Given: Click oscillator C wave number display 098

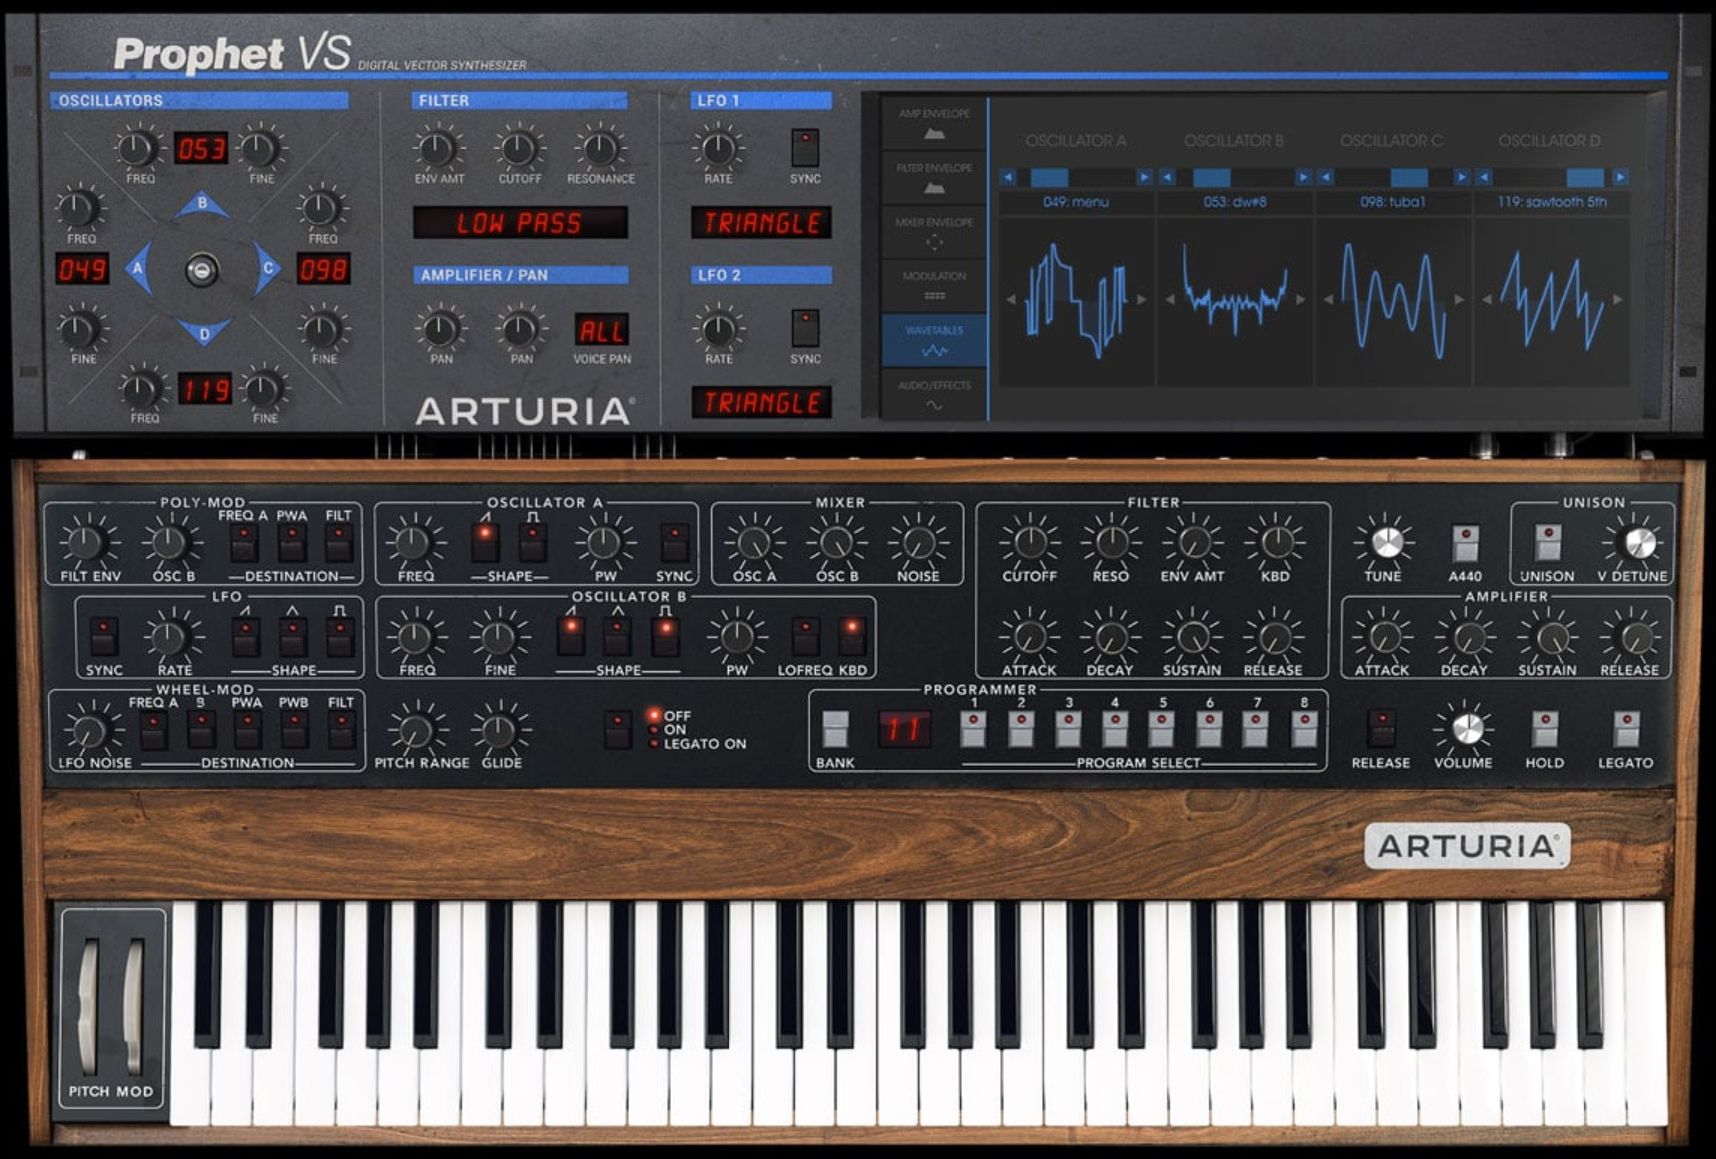Looking at the screenshot, I should coord(323,269).
